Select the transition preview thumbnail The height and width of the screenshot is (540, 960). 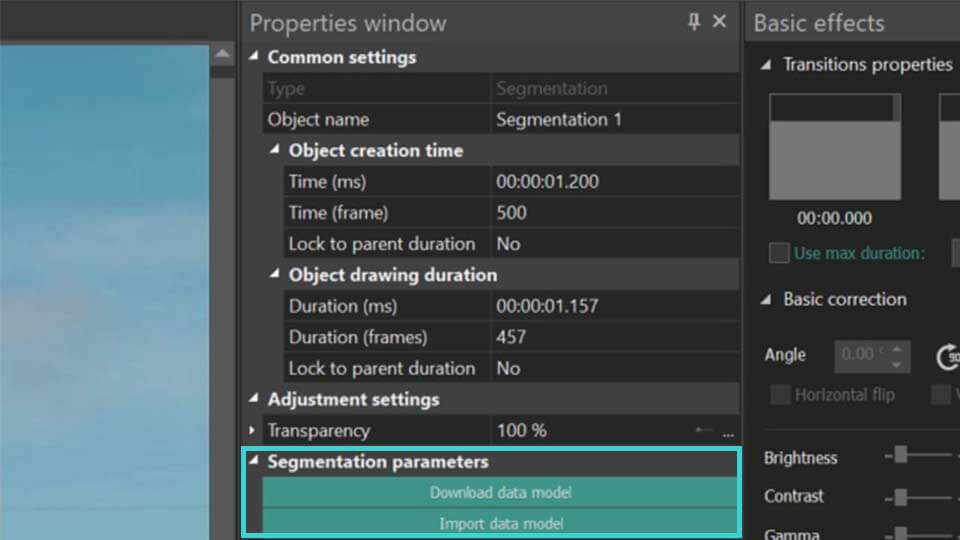tap(834, 147)
